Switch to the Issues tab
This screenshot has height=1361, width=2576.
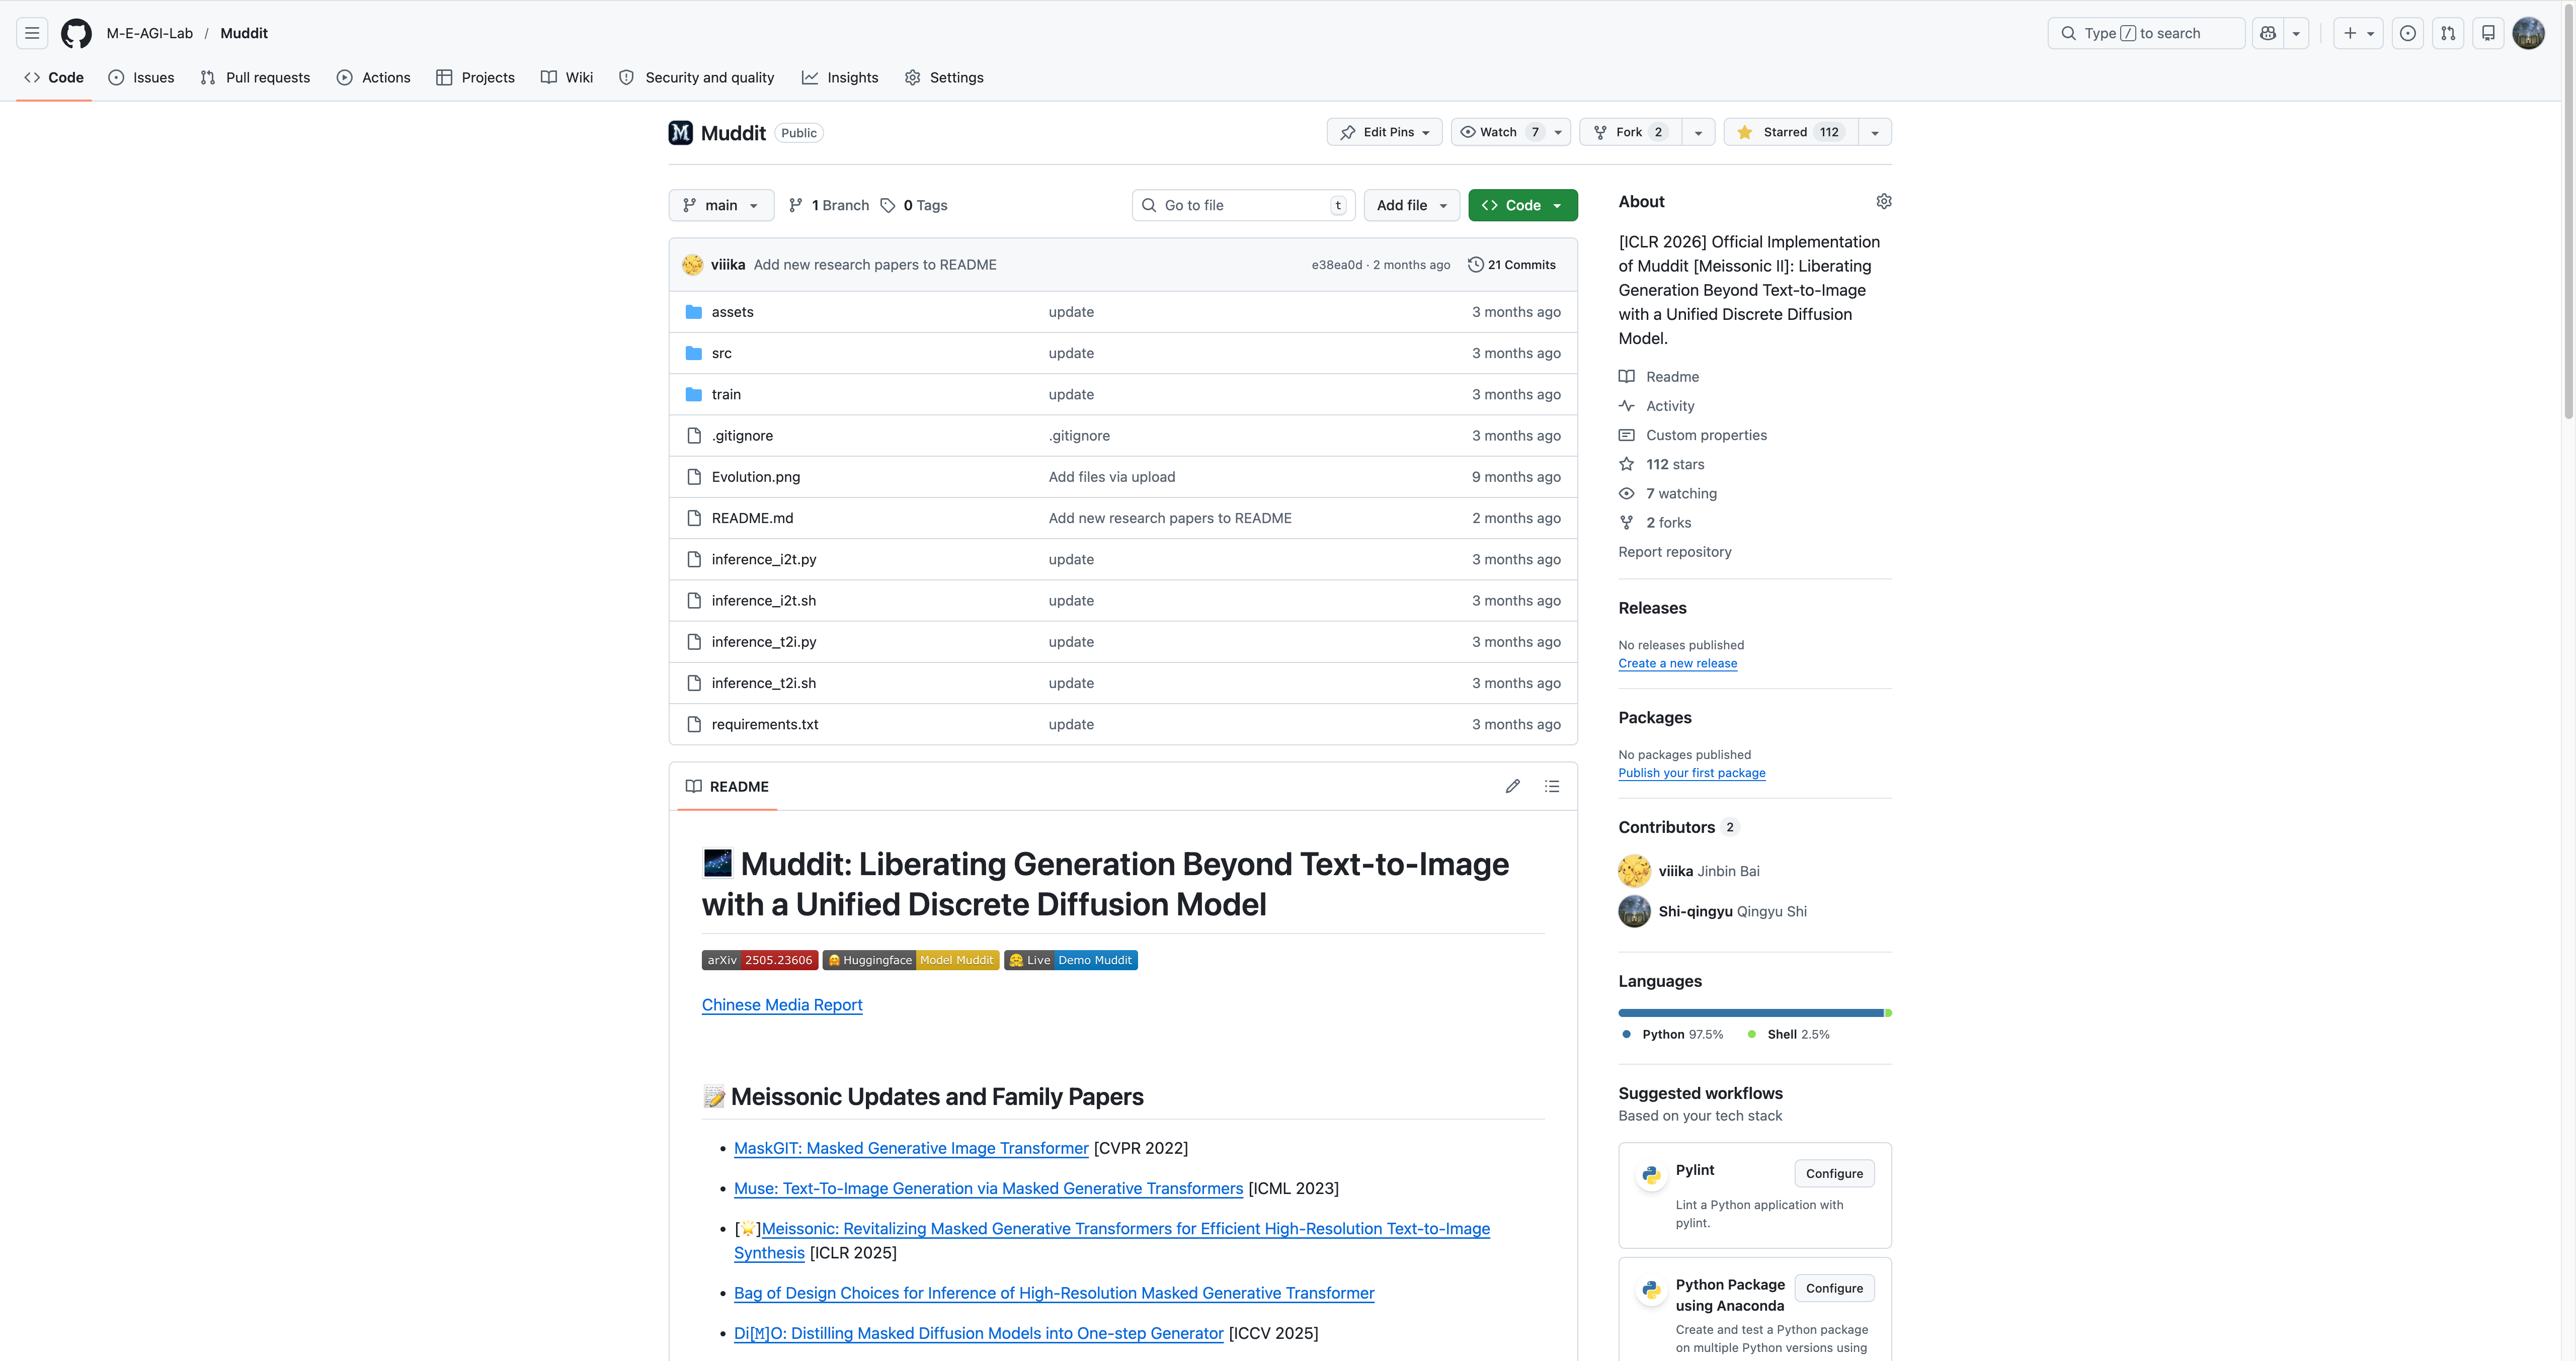pyautogui.click(x=141, y=77)
